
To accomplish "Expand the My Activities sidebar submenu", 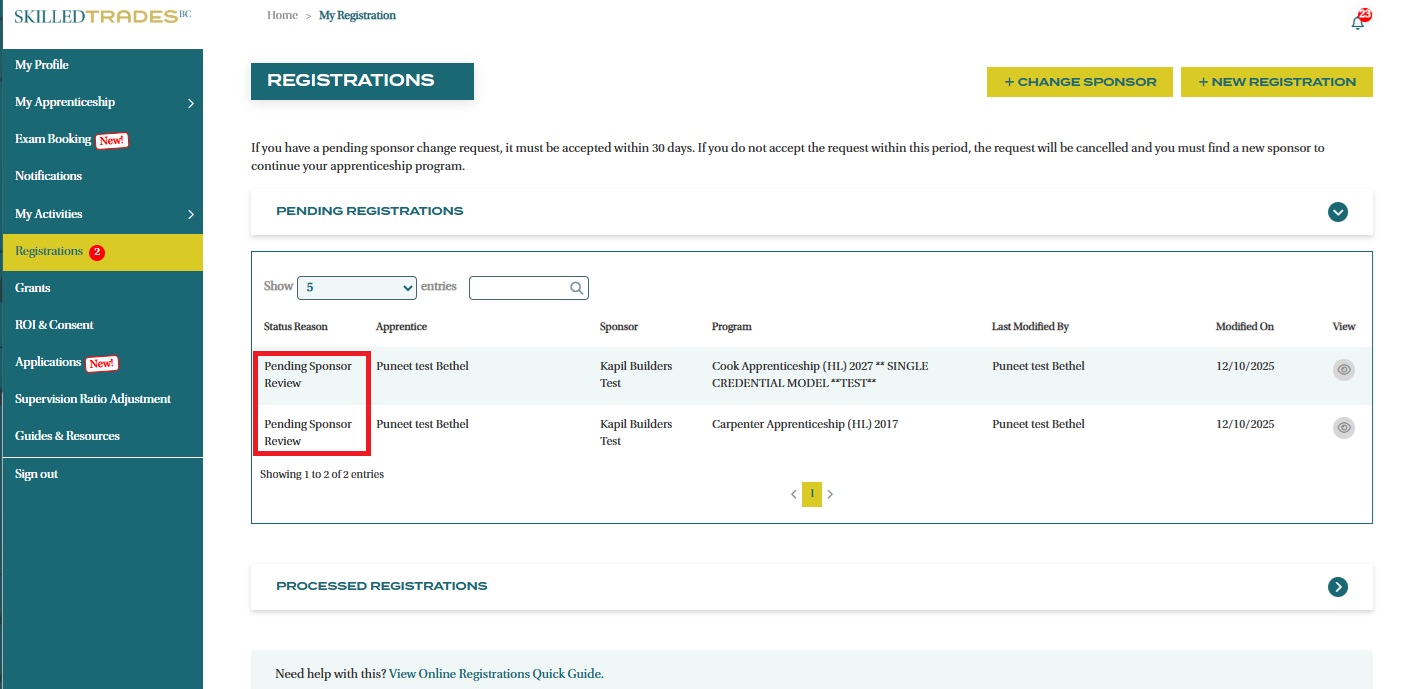I will [190, 214].
